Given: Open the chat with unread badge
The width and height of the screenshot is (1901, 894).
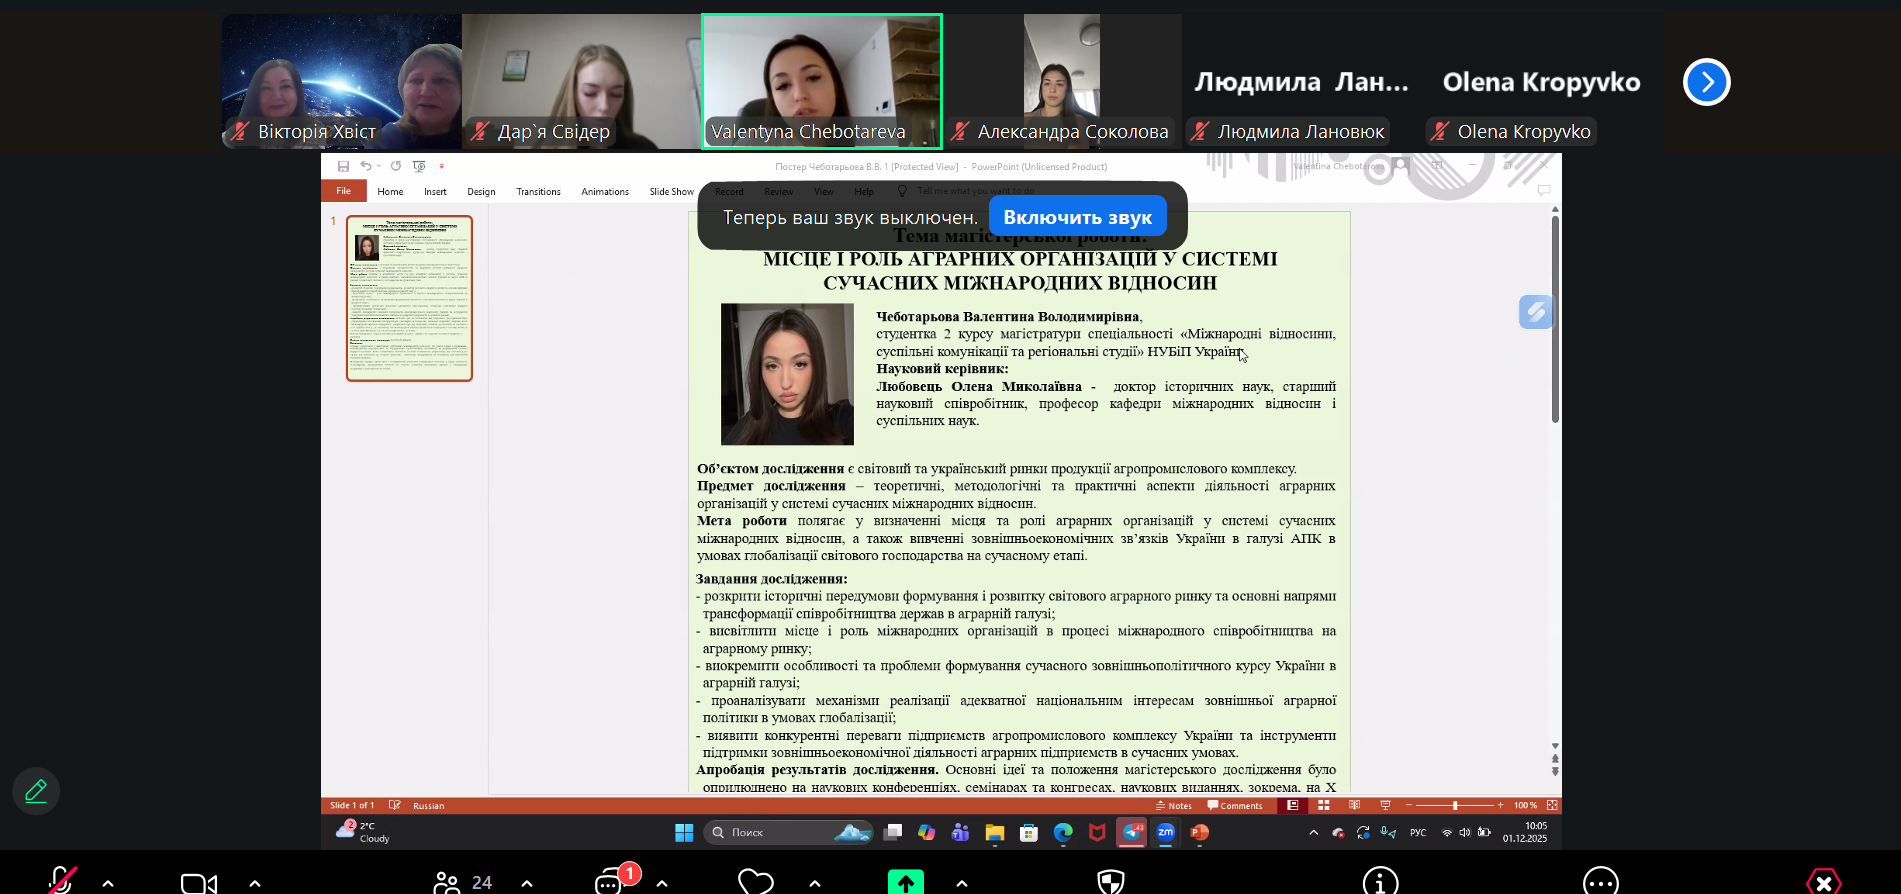Looking at the screenshot, I should point(610,882).
